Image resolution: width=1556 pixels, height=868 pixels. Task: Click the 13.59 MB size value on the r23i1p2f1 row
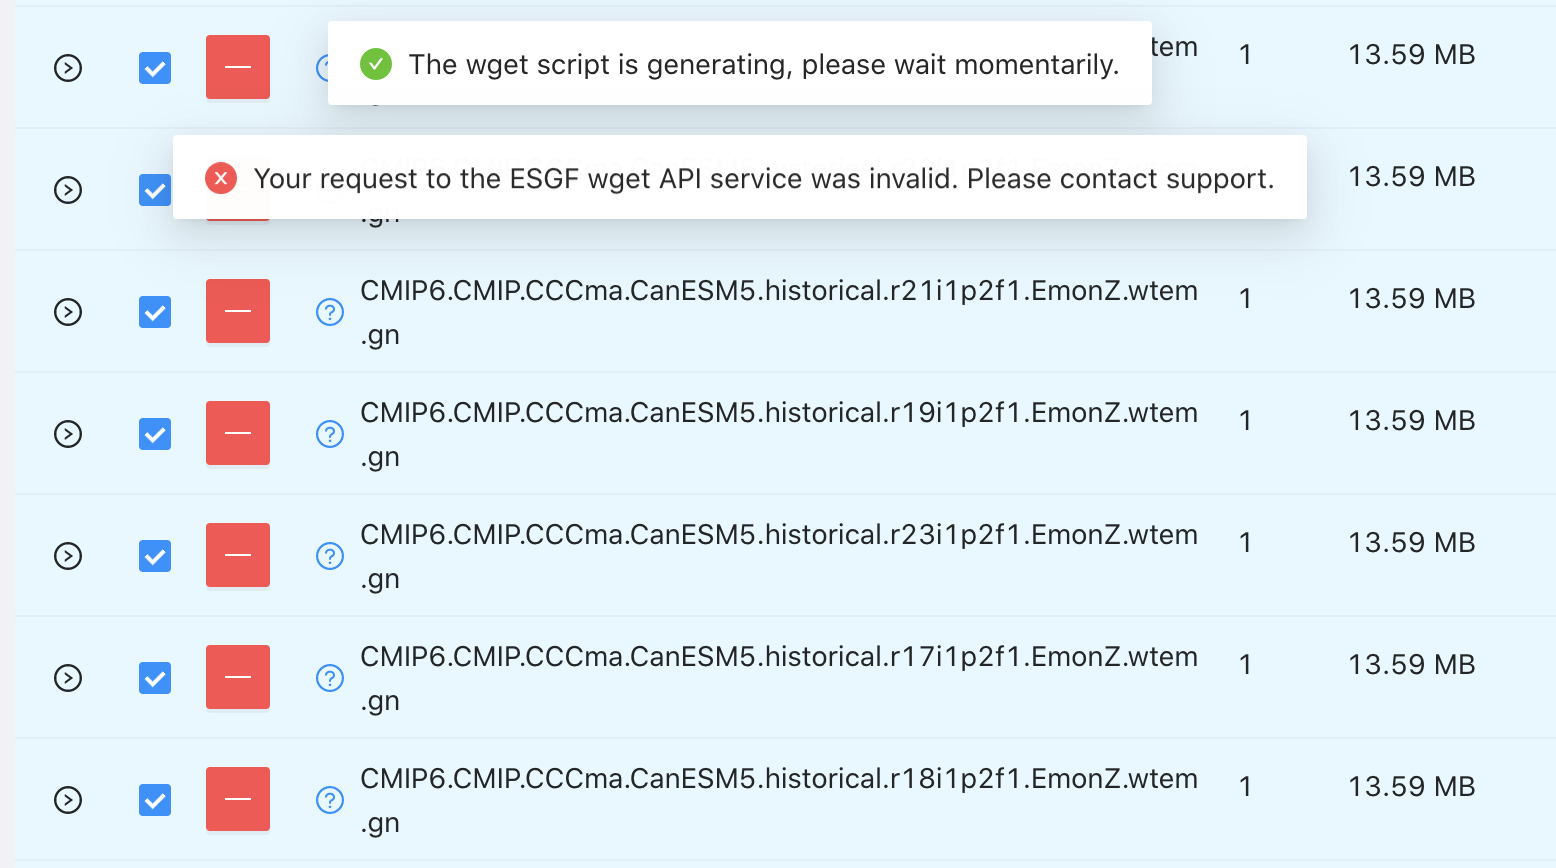click(1410, 542)
